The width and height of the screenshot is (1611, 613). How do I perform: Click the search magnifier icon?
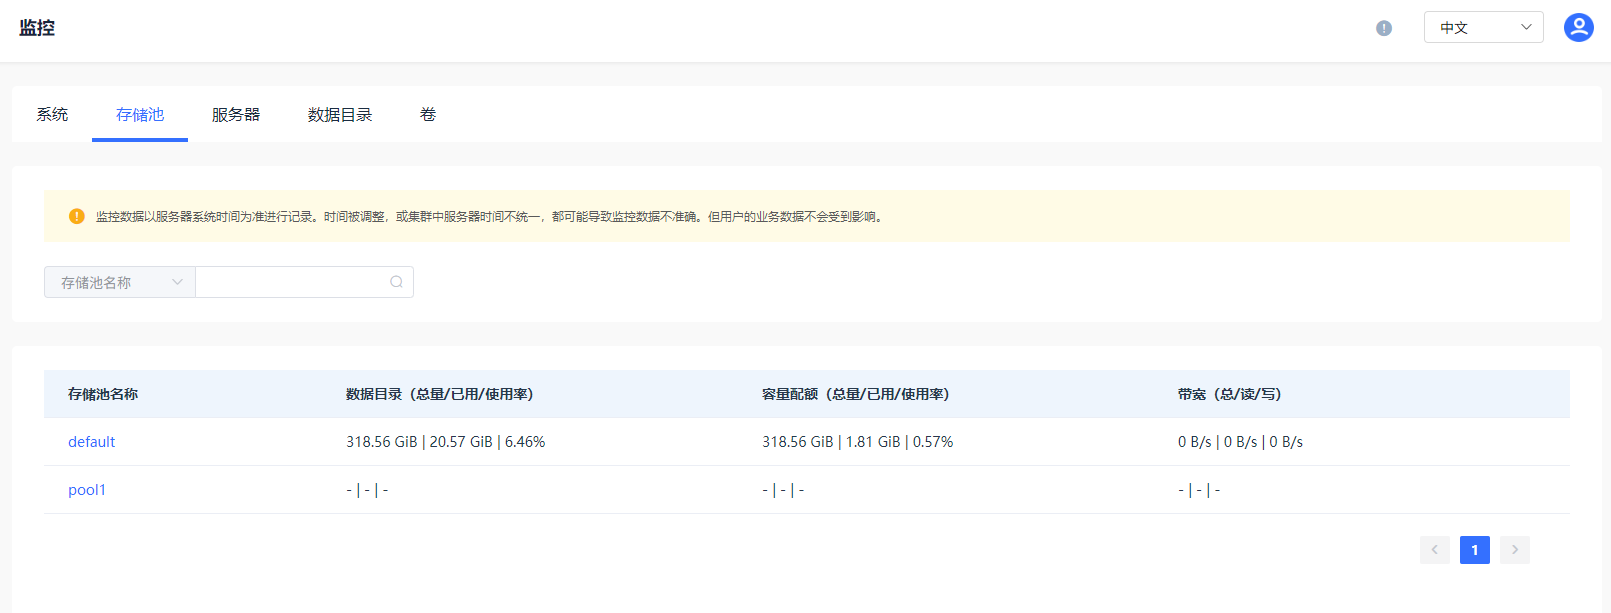[396, 282]
